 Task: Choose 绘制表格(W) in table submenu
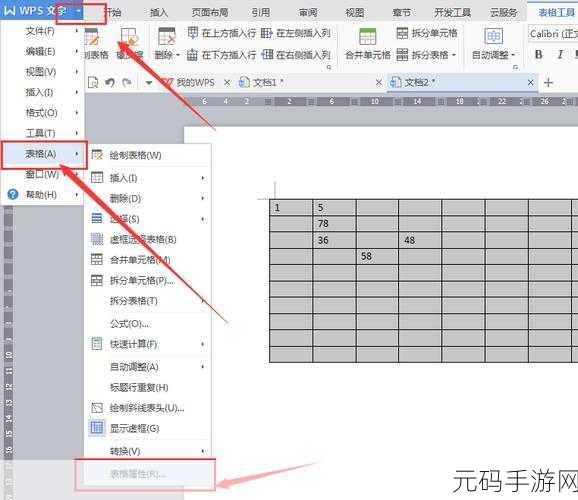148,155
